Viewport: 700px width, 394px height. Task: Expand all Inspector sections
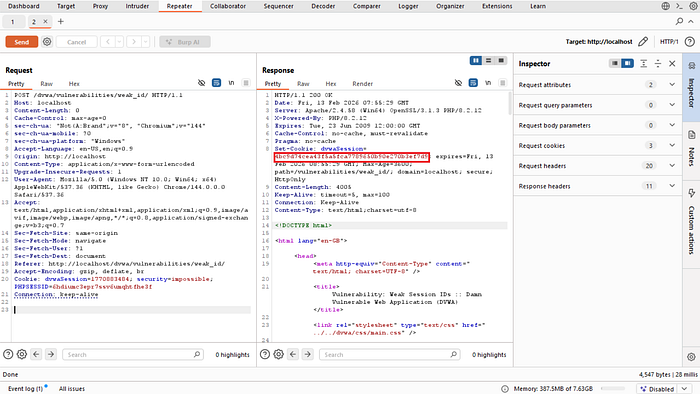[643, 64]
